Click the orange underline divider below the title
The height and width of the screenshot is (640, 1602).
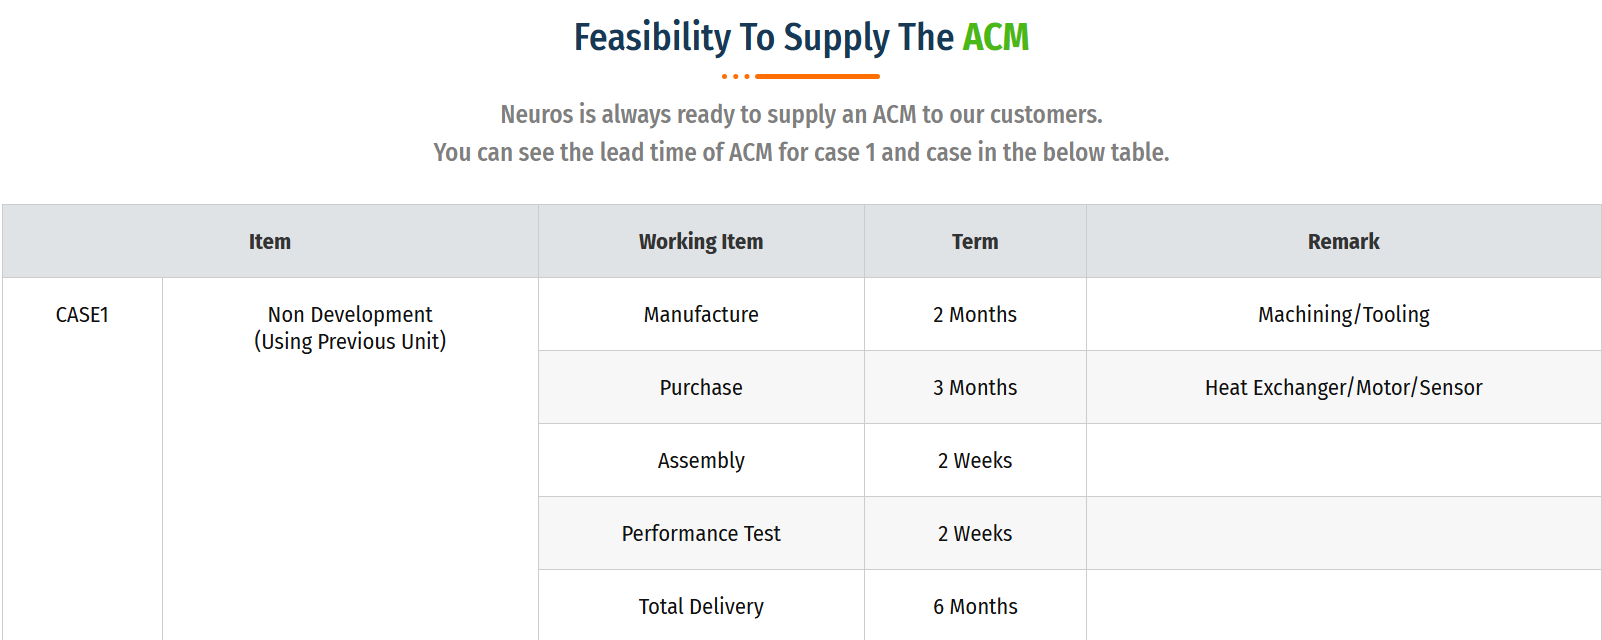pyautogui.click(x=801, y=76)
